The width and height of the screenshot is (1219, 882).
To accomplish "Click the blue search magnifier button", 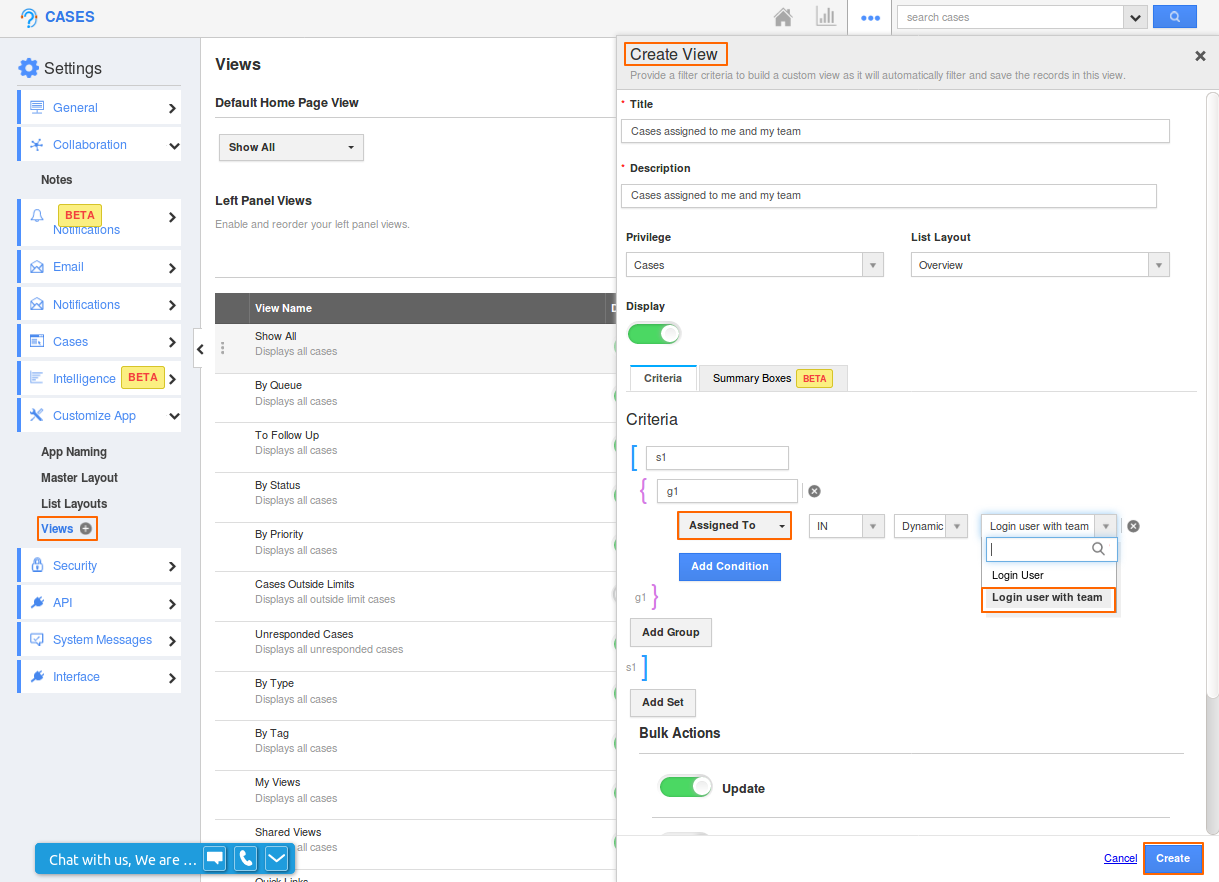I will point(1174,16).
